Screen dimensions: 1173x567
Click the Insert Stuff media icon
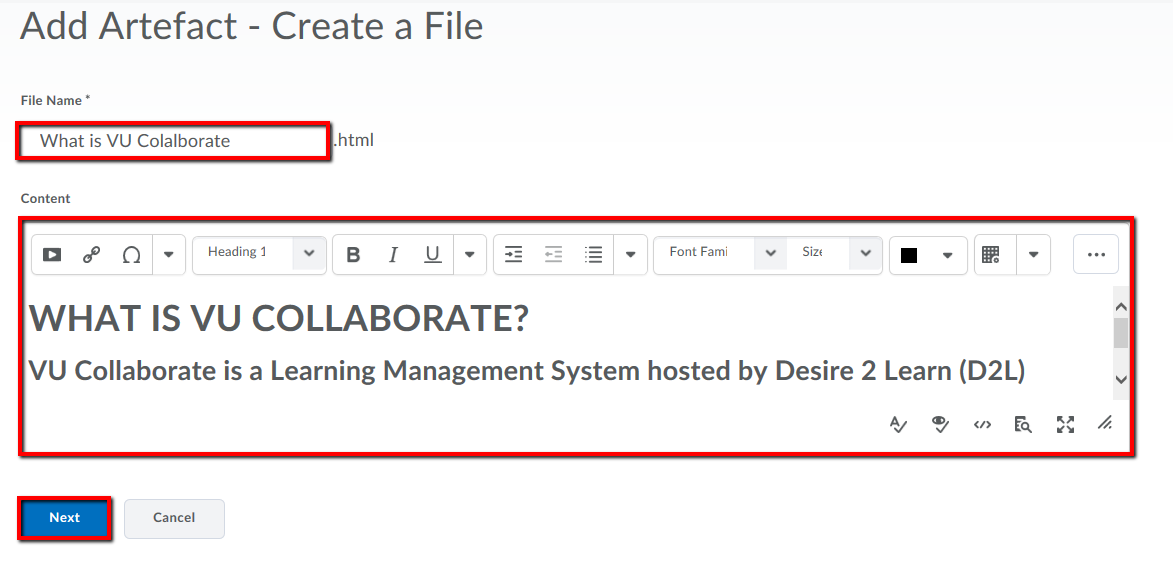[52, 255]
